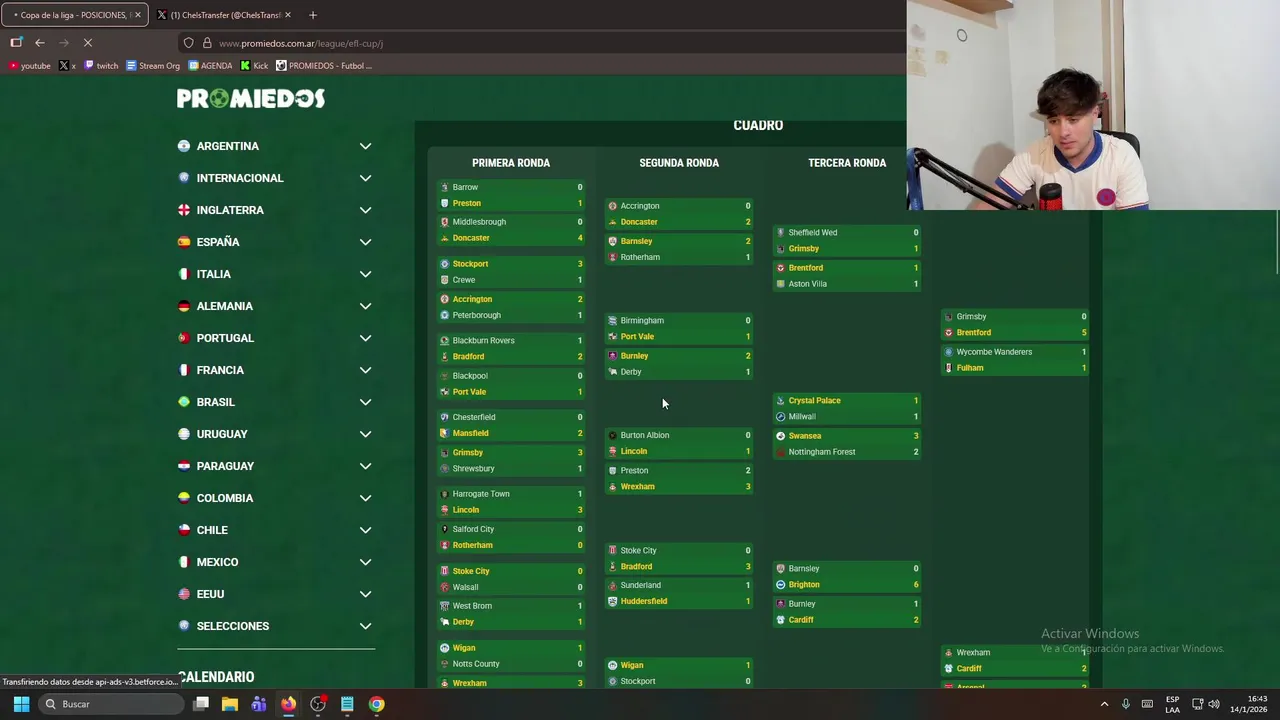Click the page vertical scrollbar
Viewport: 1280px width, 720px height.
coord(1275,240)
